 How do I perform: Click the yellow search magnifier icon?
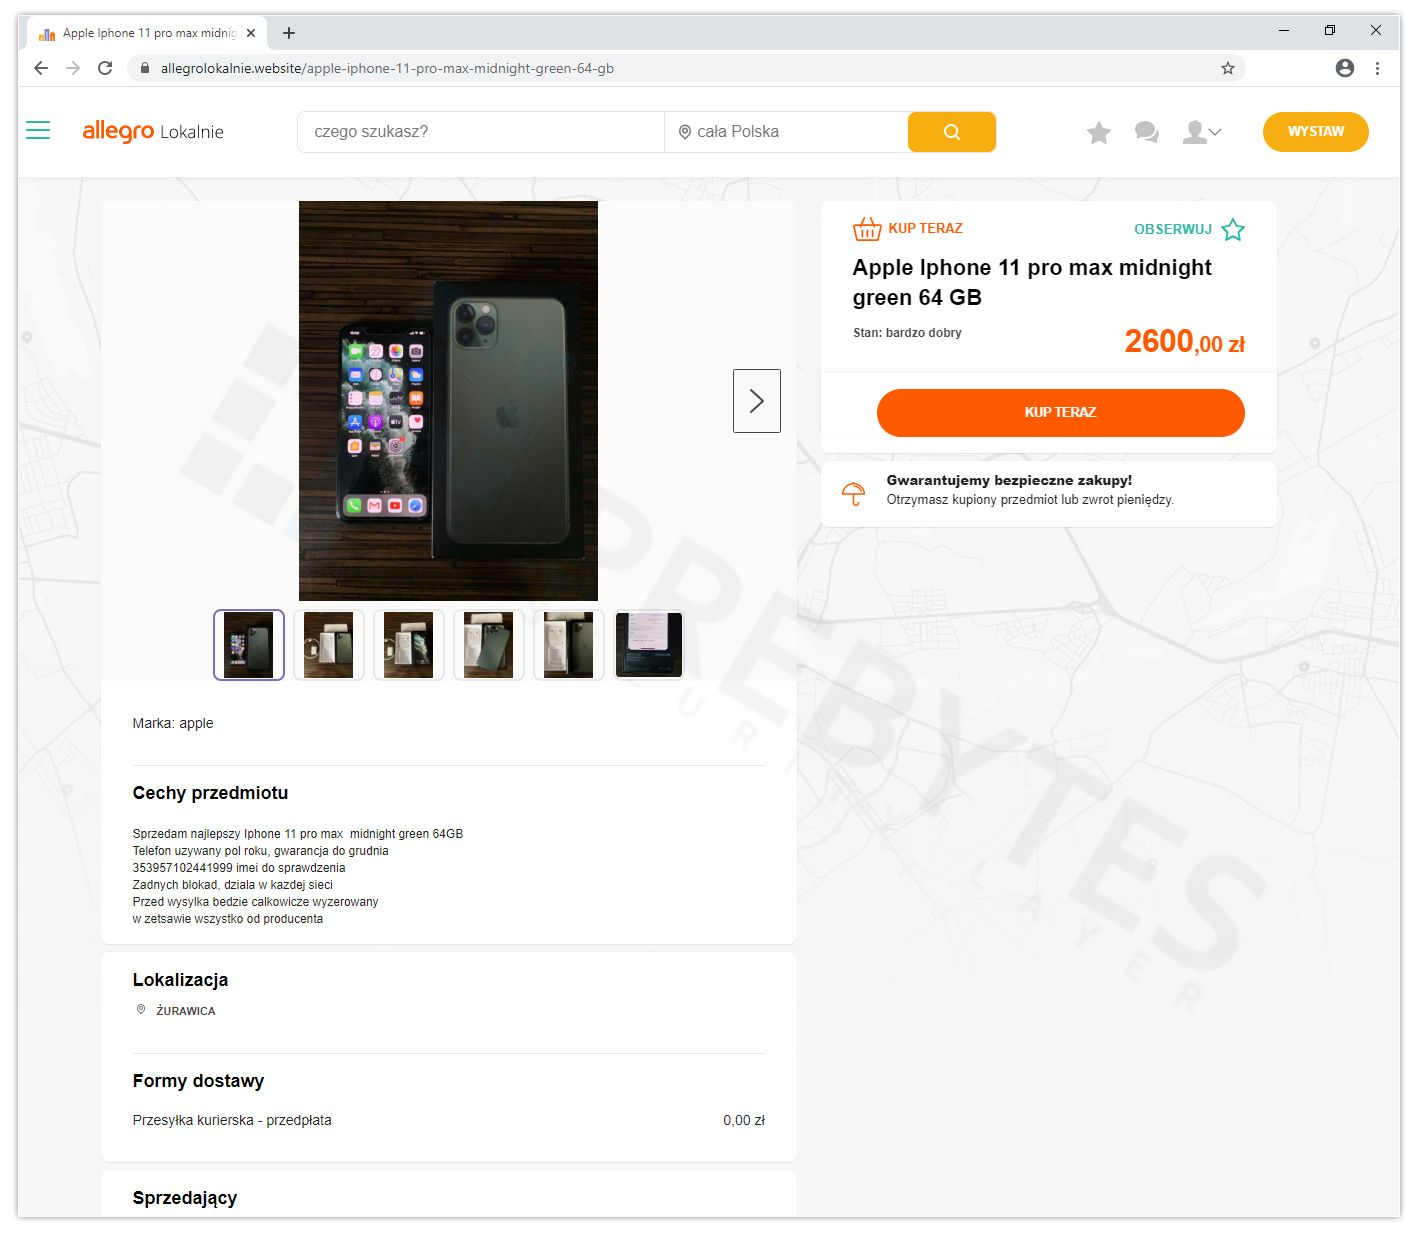pyautogui.click(x=950, y=131)
